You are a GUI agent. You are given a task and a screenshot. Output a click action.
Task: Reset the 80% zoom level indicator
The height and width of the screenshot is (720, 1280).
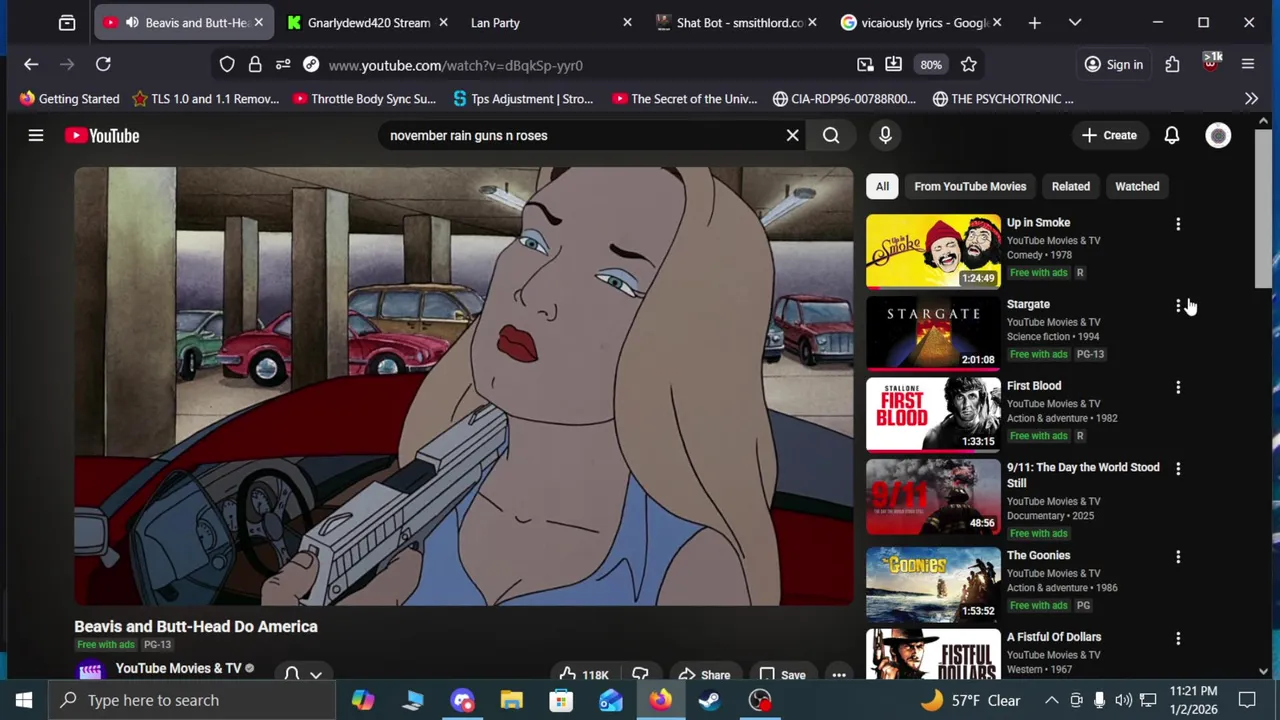pyautogui.click(x=931, y=65)
